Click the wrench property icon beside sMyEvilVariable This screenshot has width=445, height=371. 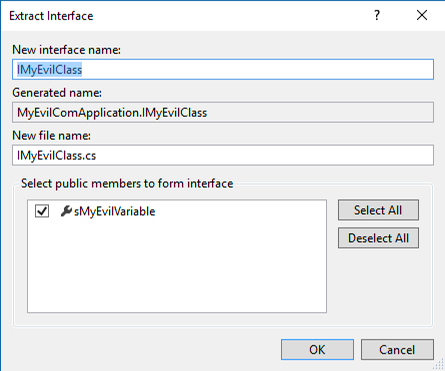pos(66,211)
